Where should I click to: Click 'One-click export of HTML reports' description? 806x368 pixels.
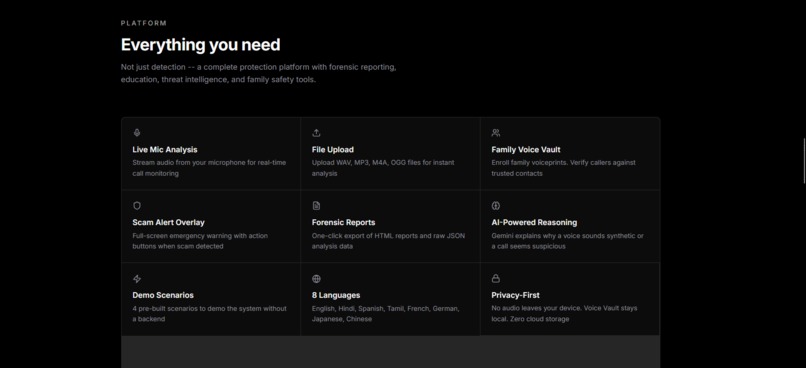click(x=388, y=241)
